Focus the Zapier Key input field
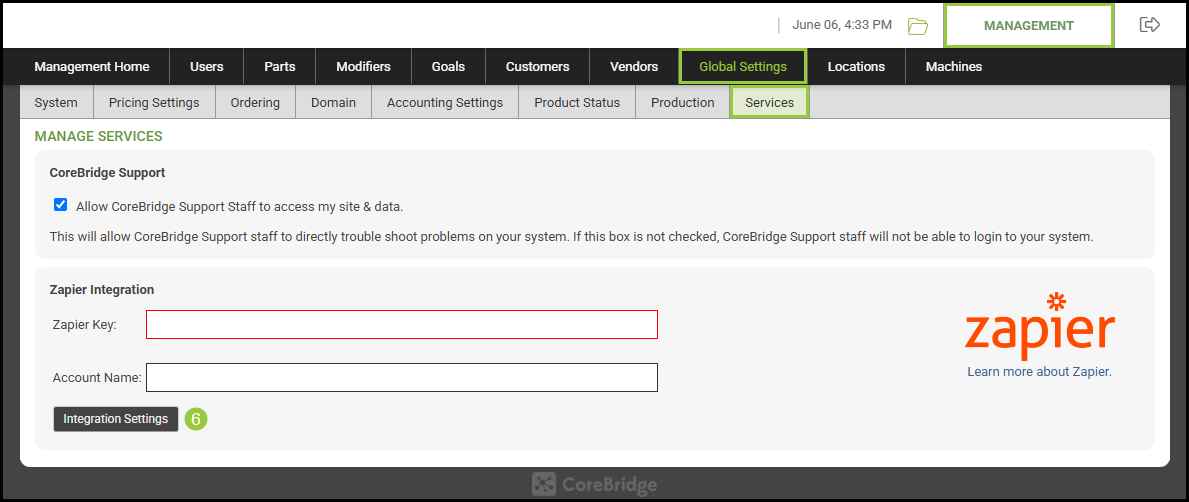1189x502 pixels. point(402,325)
